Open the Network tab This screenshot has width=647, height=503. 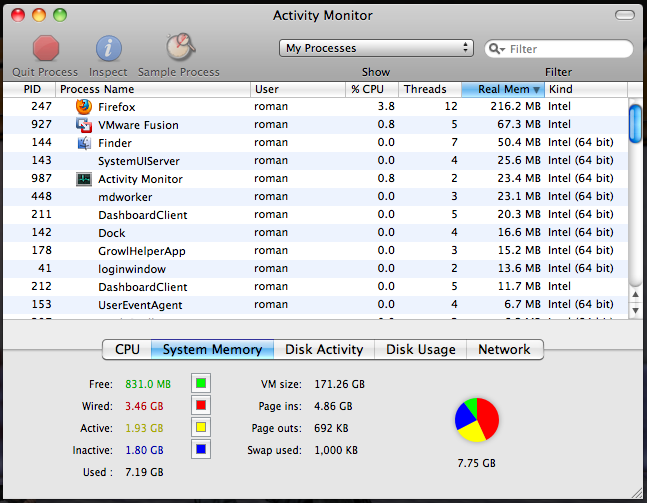[504, 350]
